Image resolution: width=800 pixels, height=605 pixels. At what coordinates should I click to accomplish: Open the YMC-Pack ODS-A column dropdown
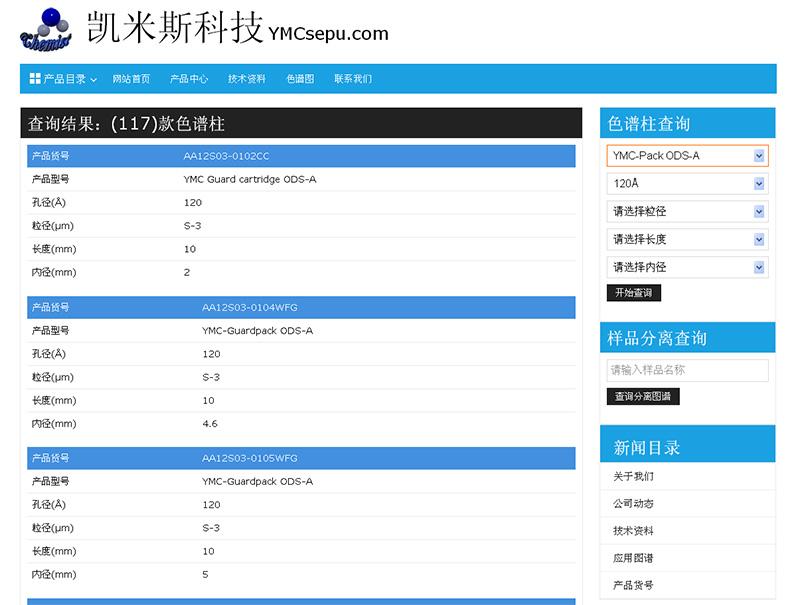[x=687, y=156]
